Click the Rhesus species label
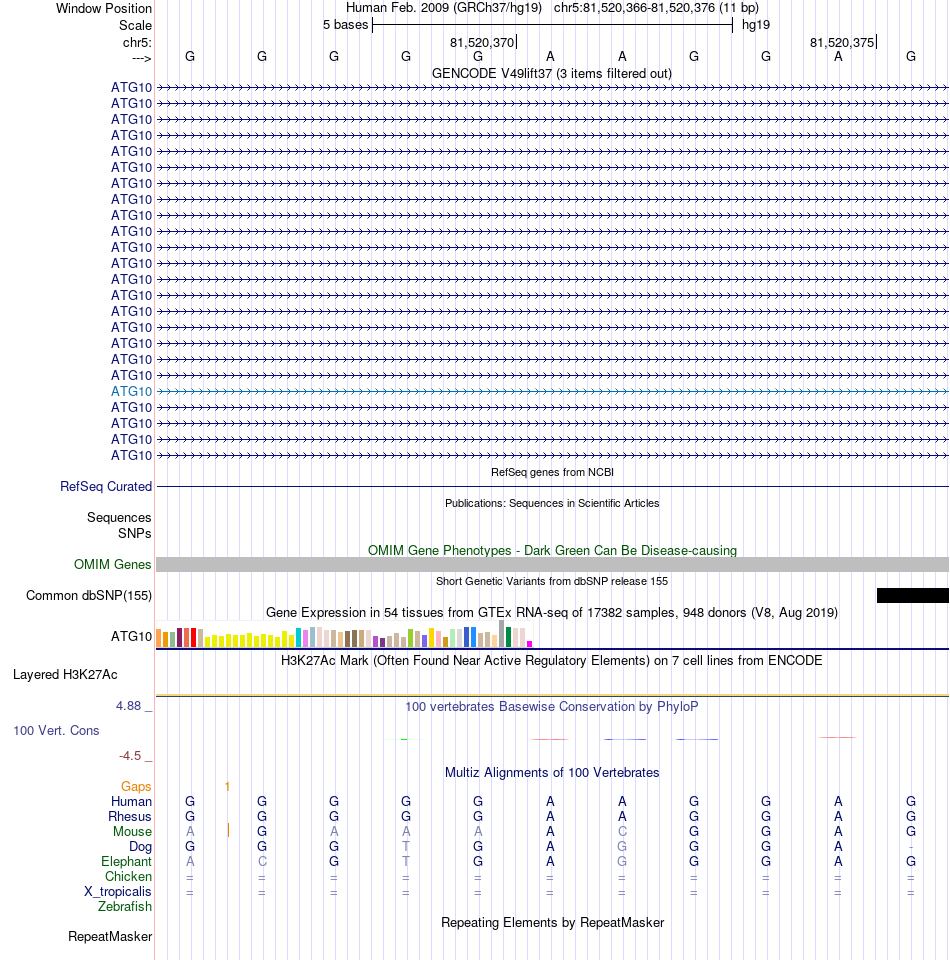950x960 pixels. [130, 817]
